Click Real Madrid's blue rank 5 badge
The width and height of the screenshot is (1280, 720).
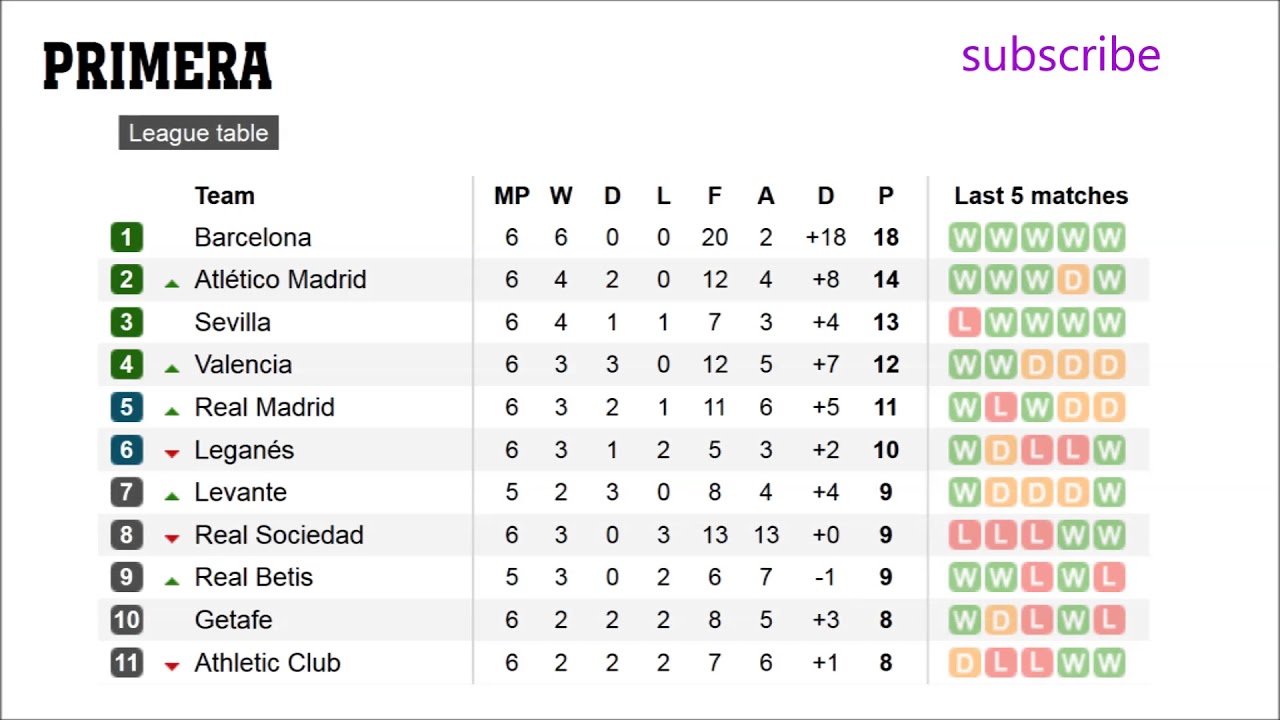click(126, 408)
